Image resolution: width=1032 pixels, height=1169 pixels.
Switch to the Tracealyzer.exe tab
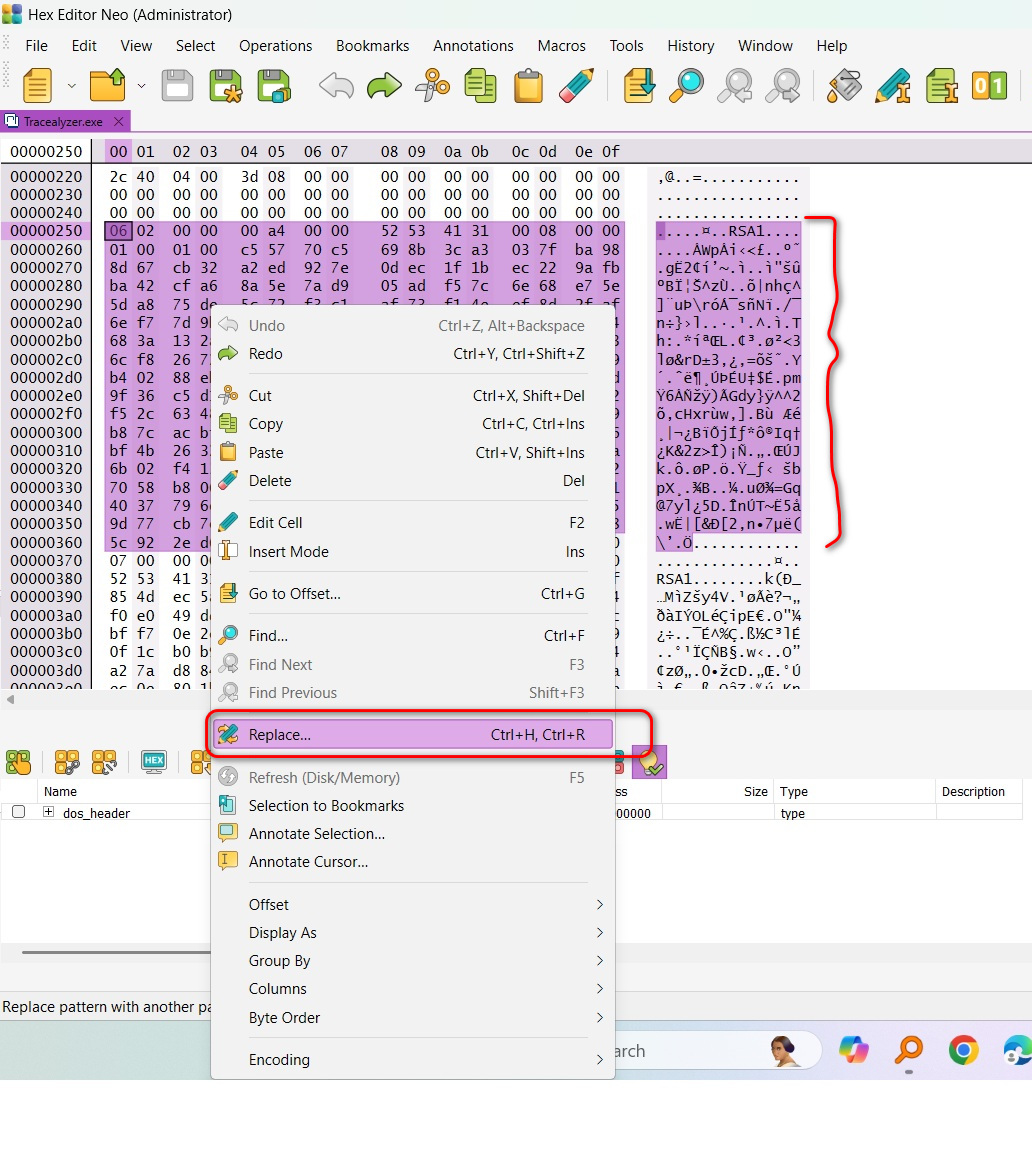[x=63, y=121]
